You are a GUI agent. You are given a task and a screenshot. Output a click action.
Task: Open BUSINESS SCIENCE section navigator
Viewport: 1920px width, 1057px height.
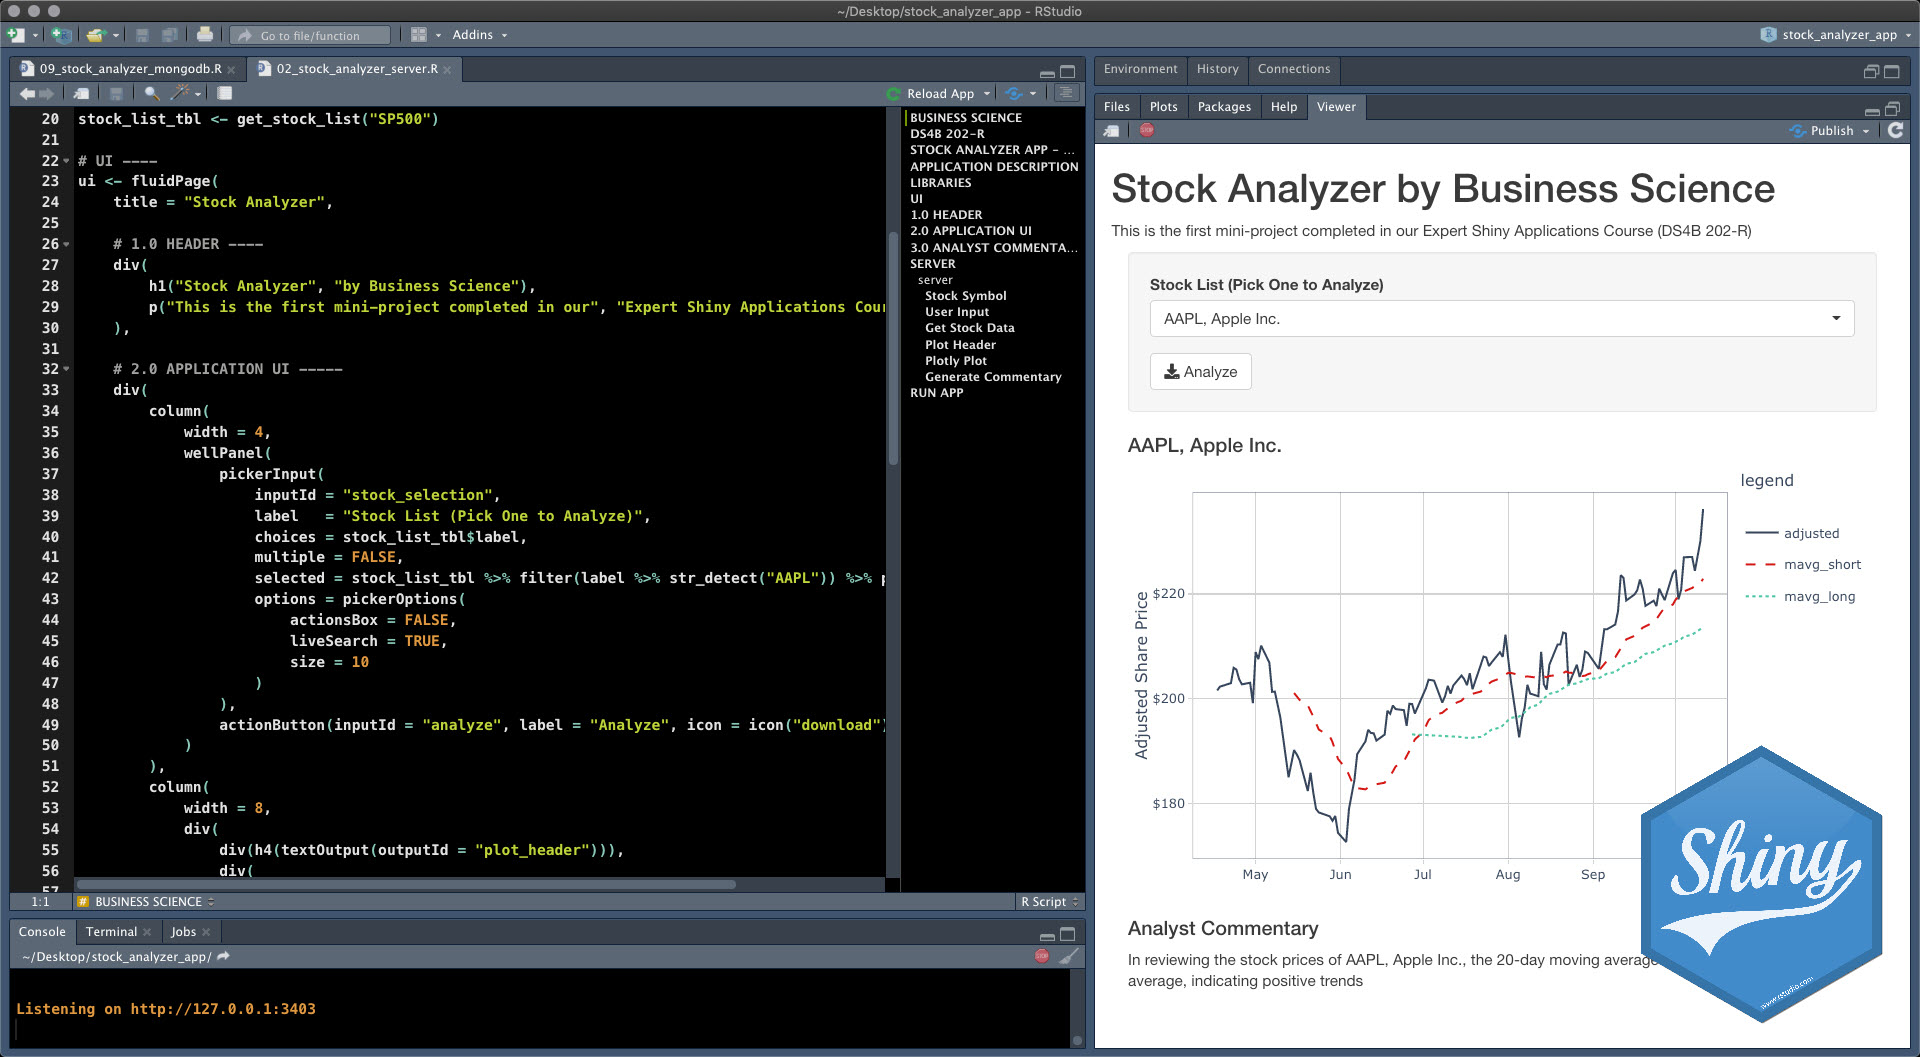[148, 902]
